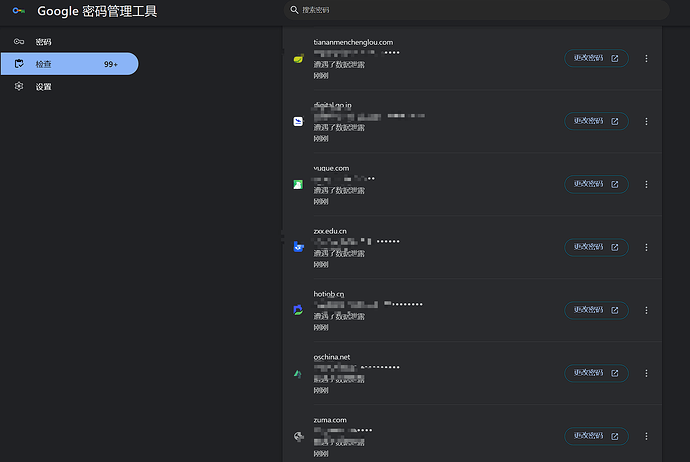The image size is (690, 462).
Task: Open more options for hotjob.cn
Action: pyautogui.click(x=646, y=311)
